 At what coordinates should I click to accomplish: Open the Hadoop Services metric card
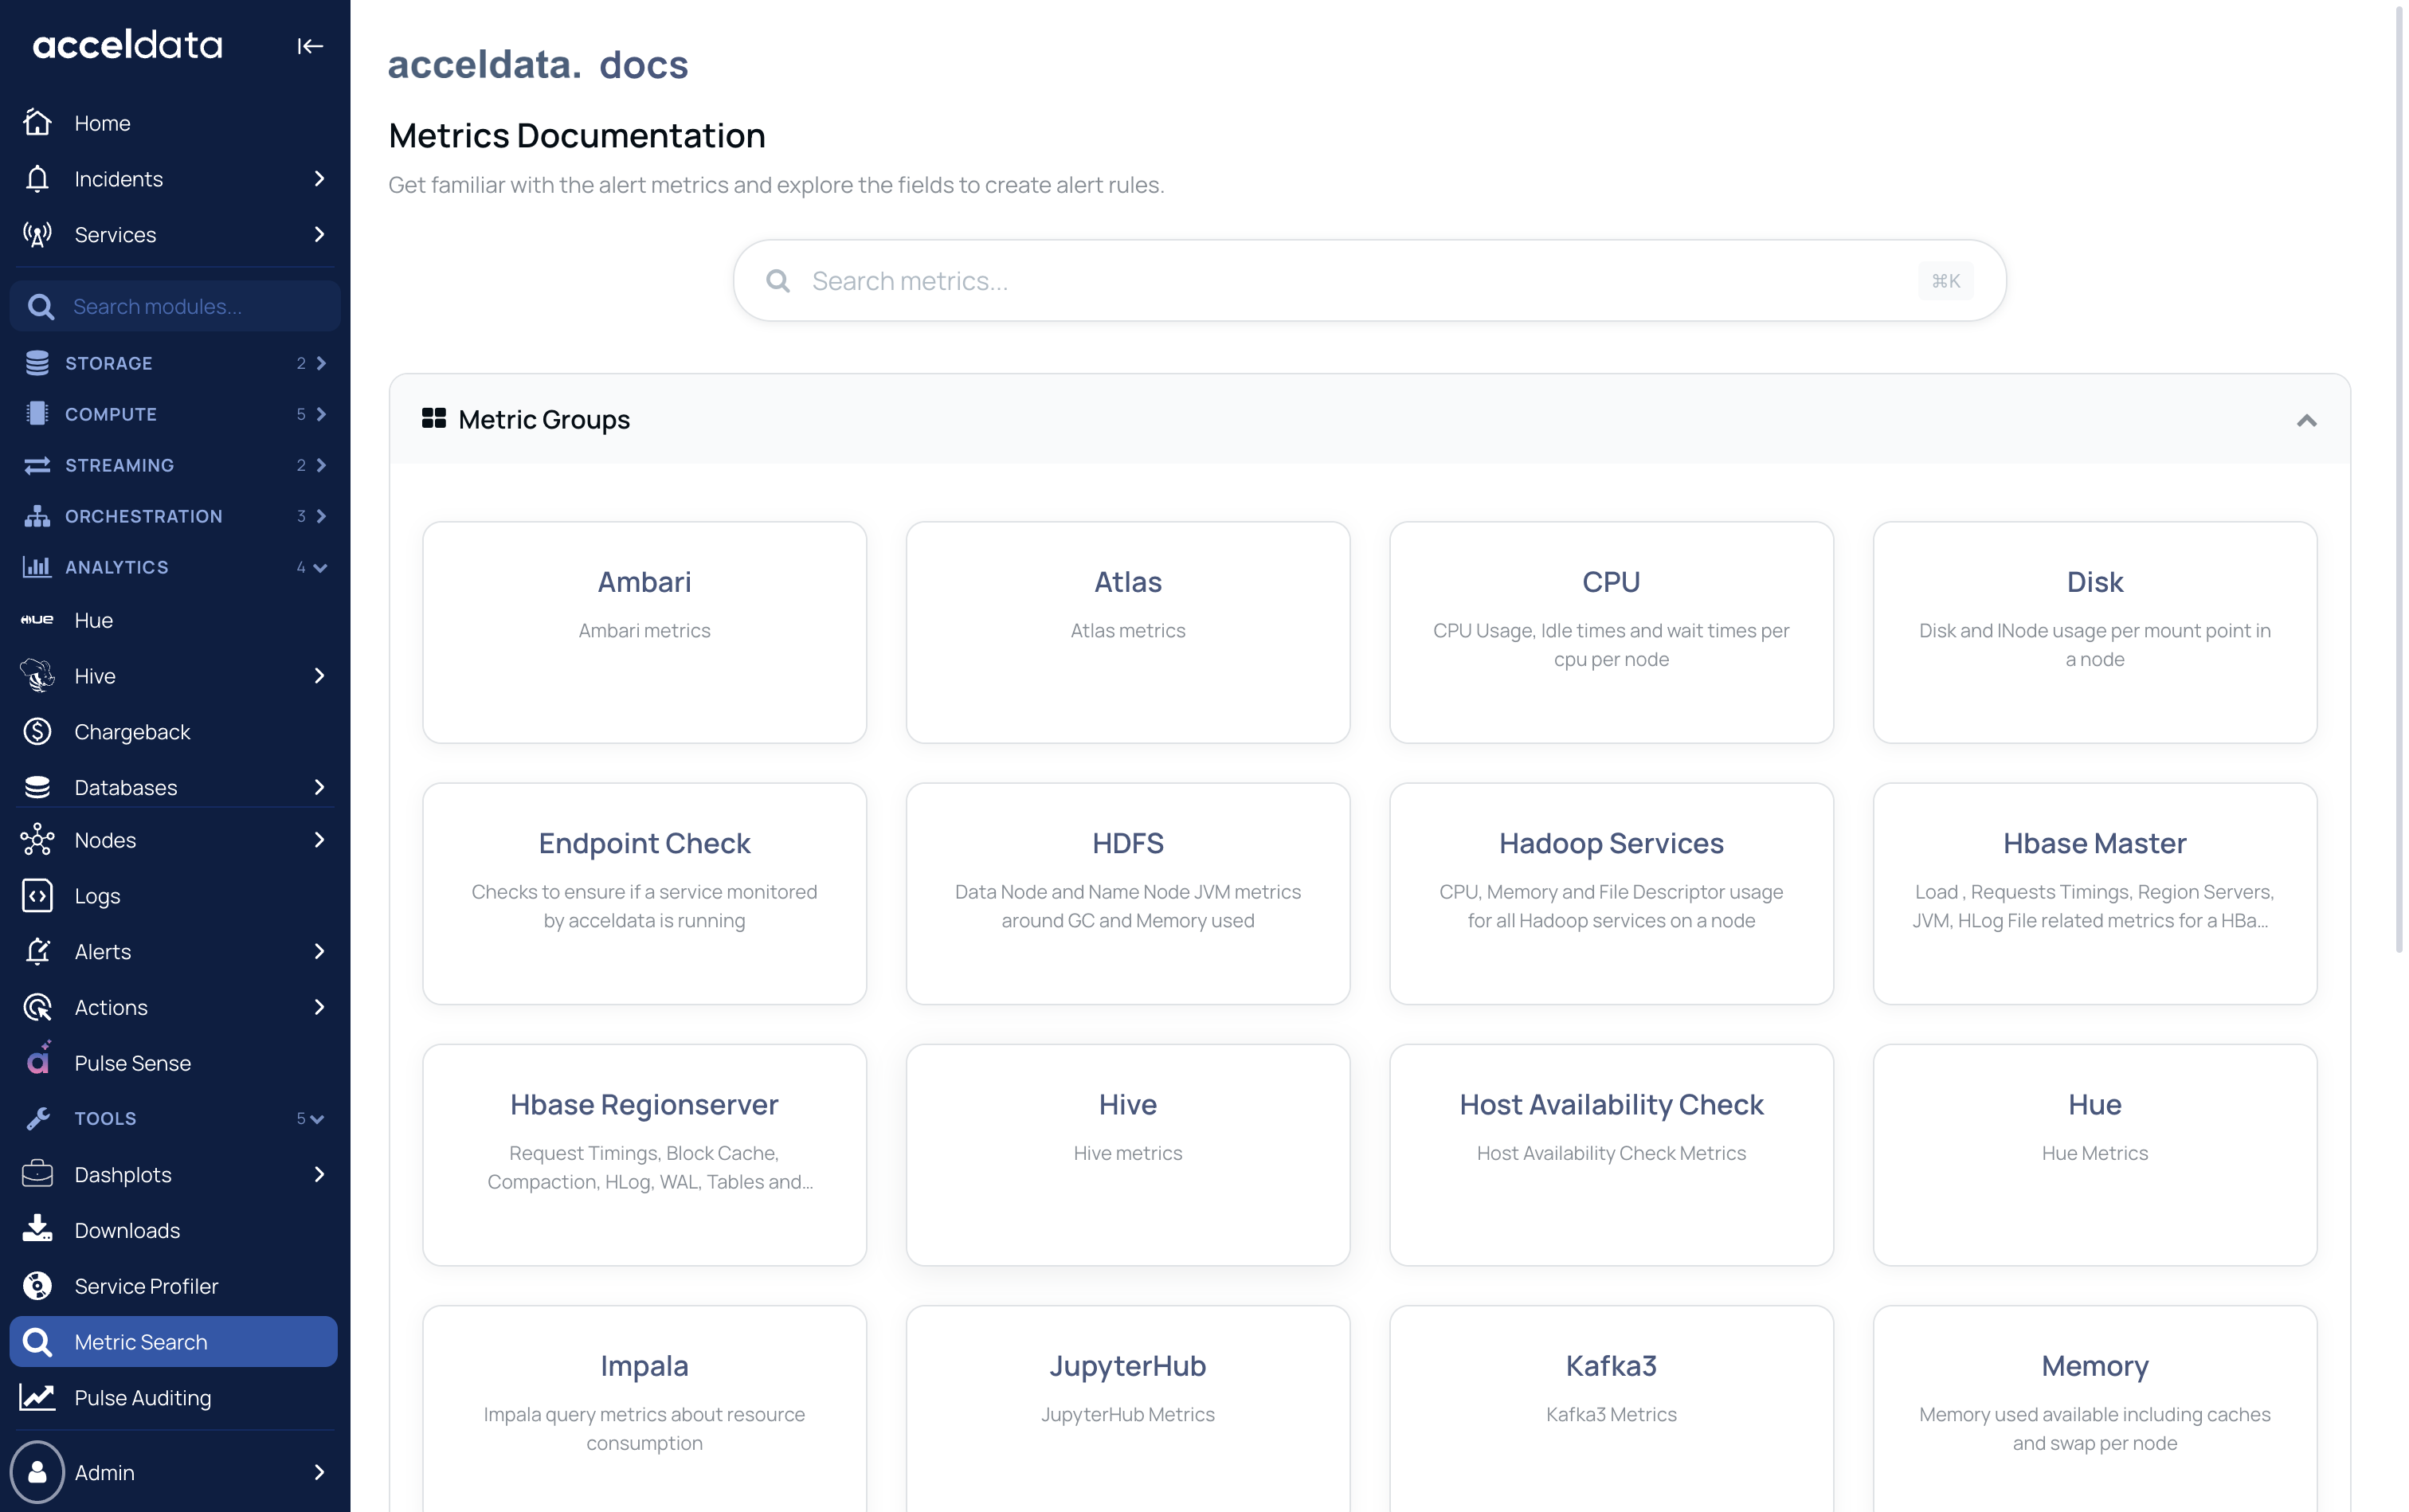click(x=1611, y=894)
